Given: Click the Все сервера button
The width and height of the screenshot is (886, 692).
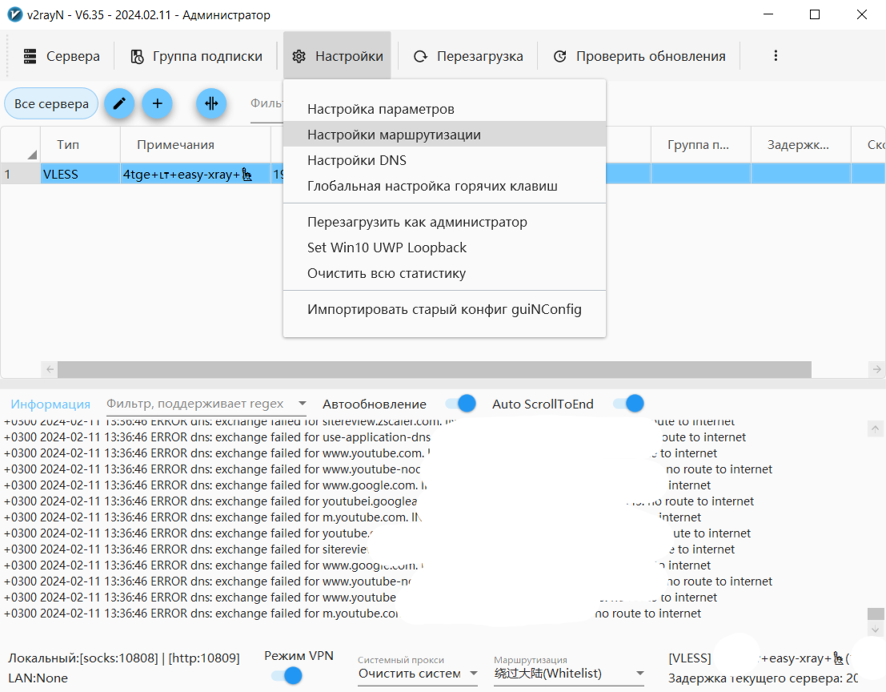Looking at the screenshot, I should (51, 103).
